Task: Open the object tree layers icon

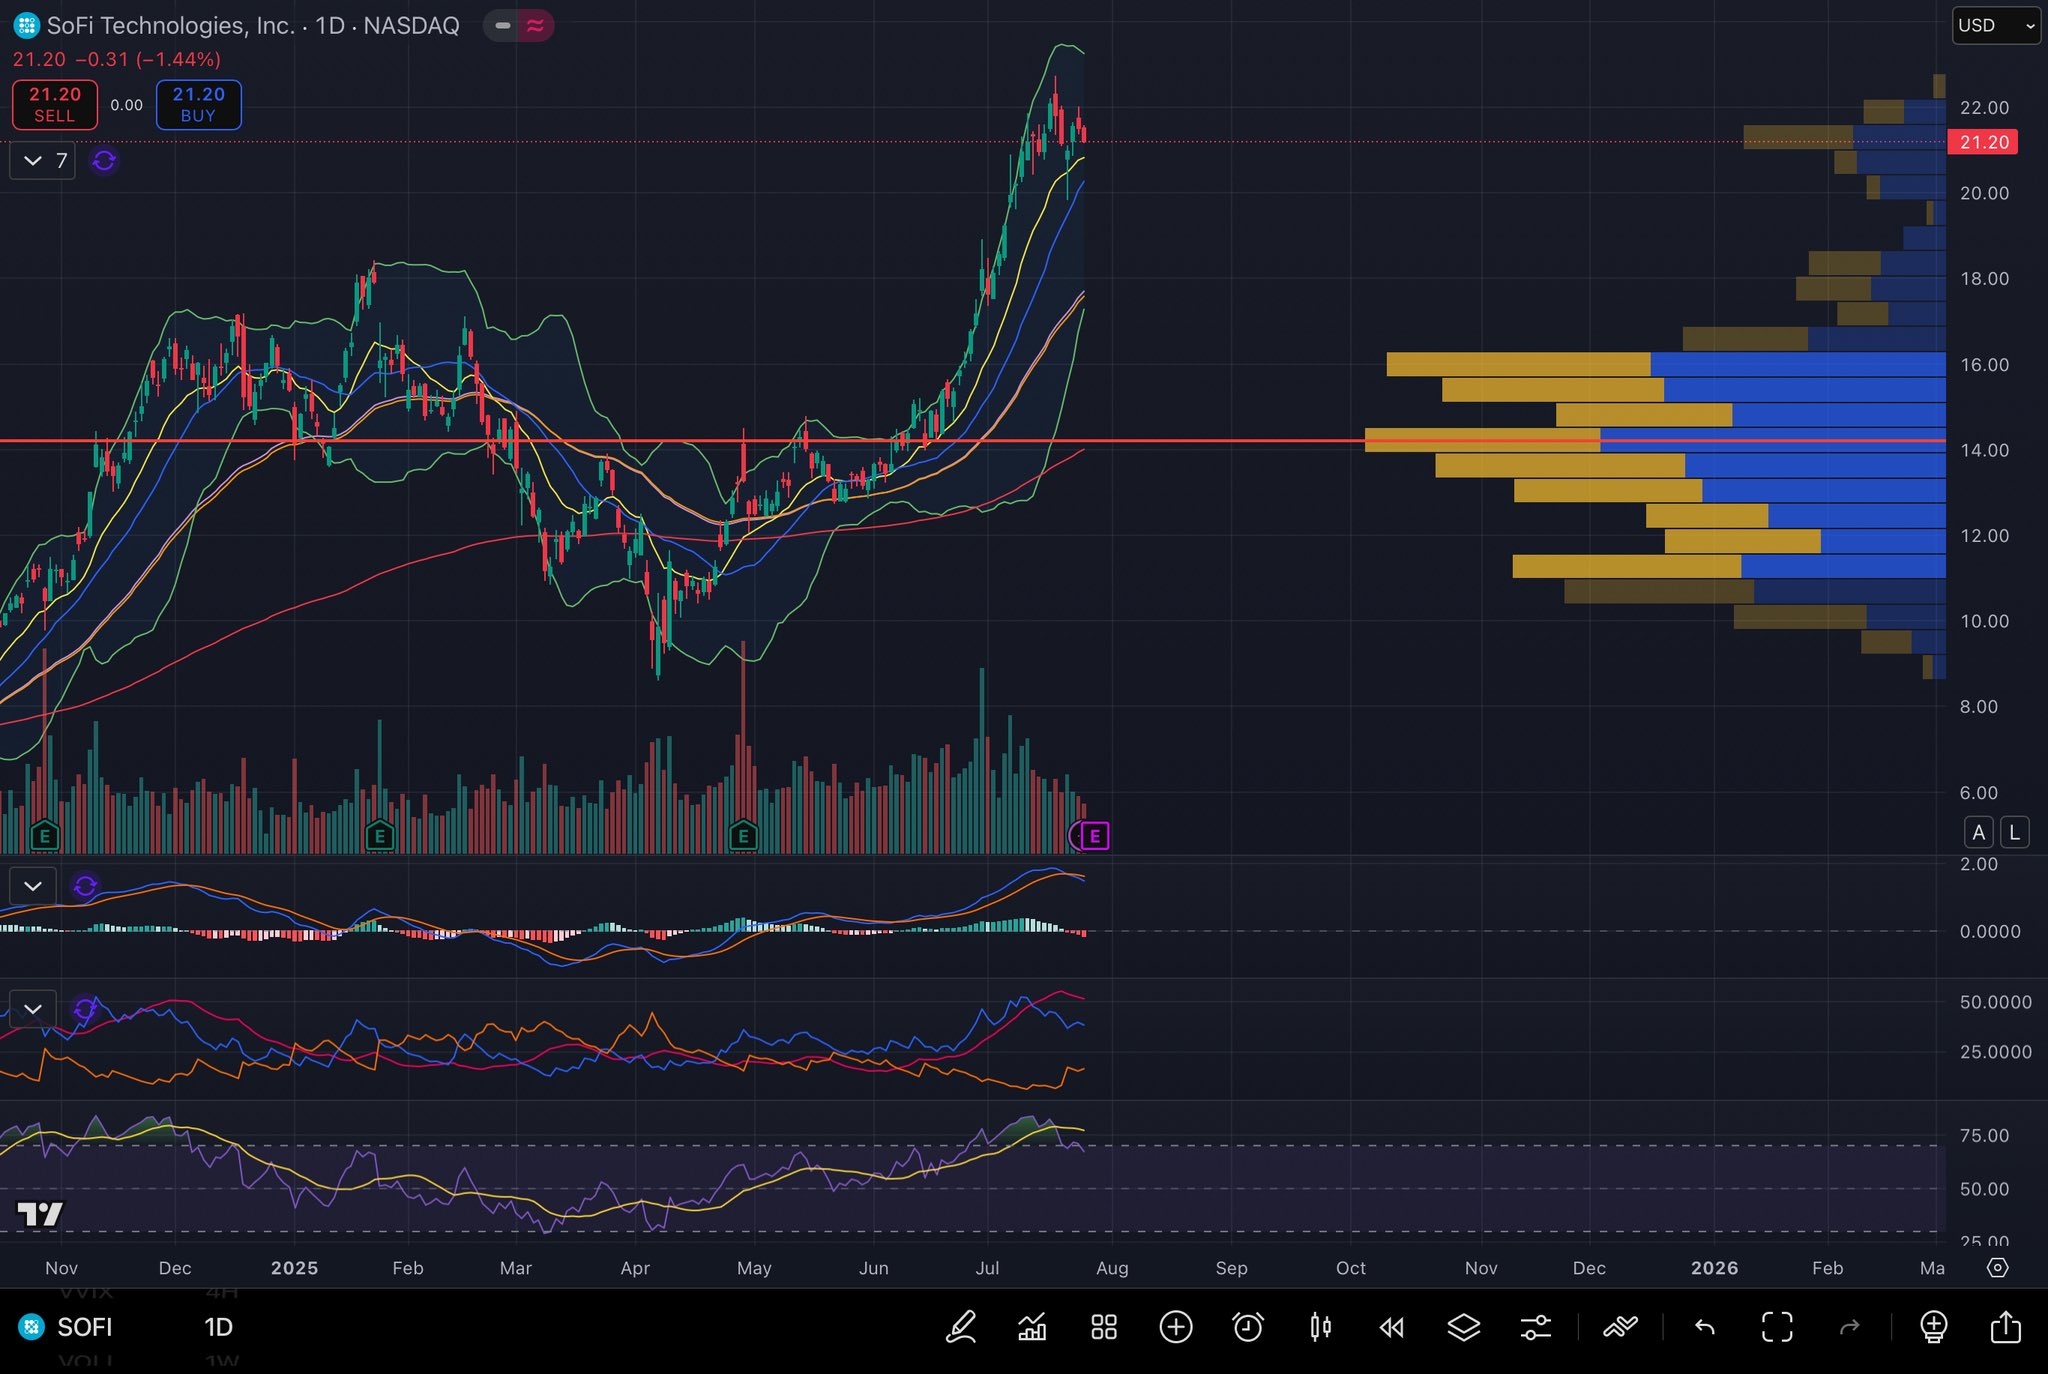Action: point(1463,1327)
